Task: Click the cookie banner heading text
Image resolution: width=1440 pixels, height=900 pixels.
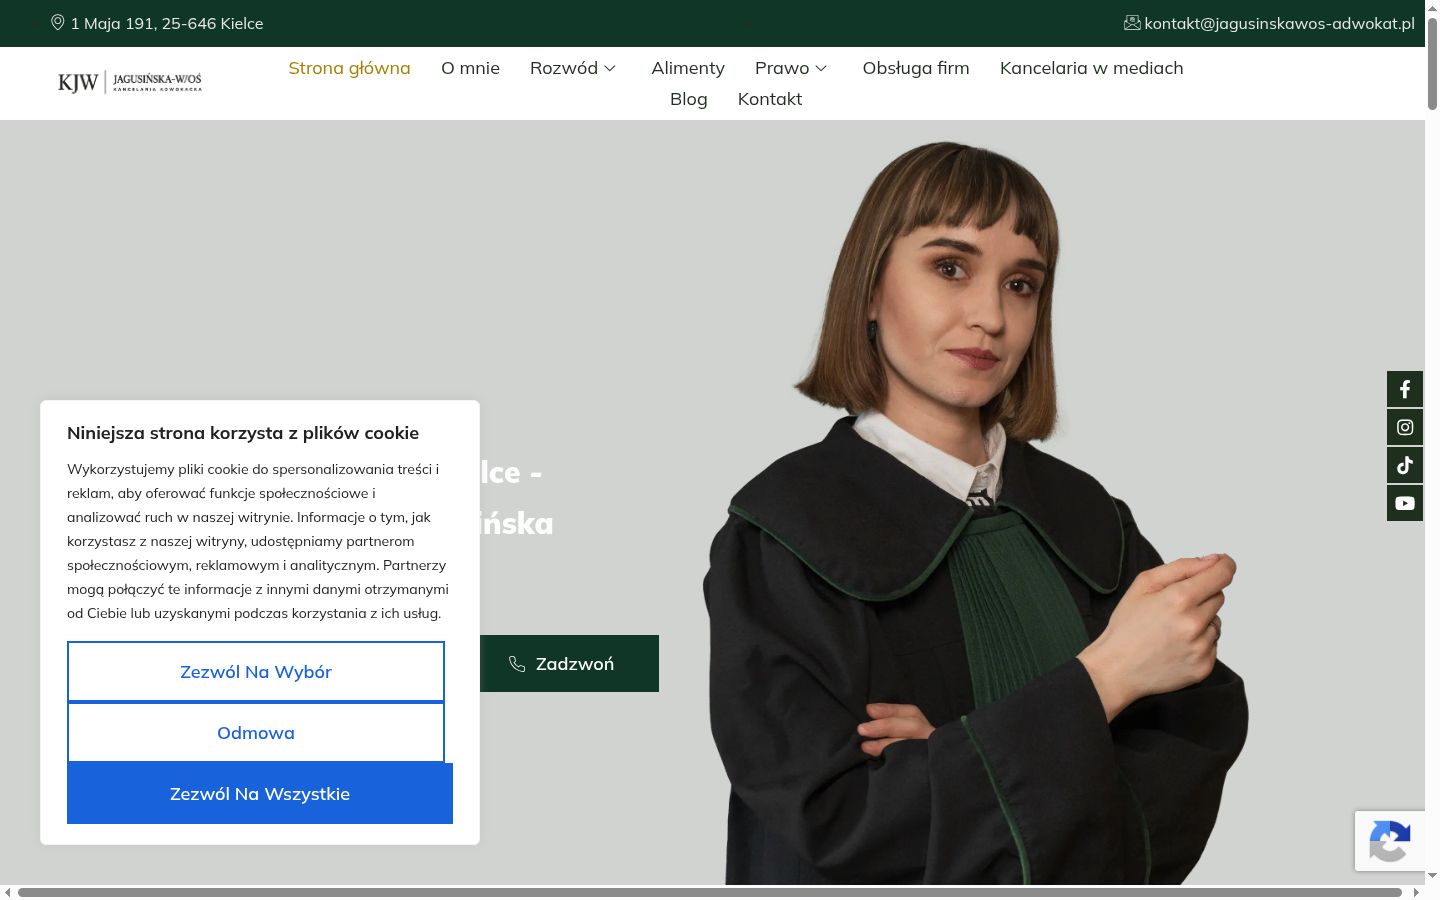Action: (x=243, y=433)
